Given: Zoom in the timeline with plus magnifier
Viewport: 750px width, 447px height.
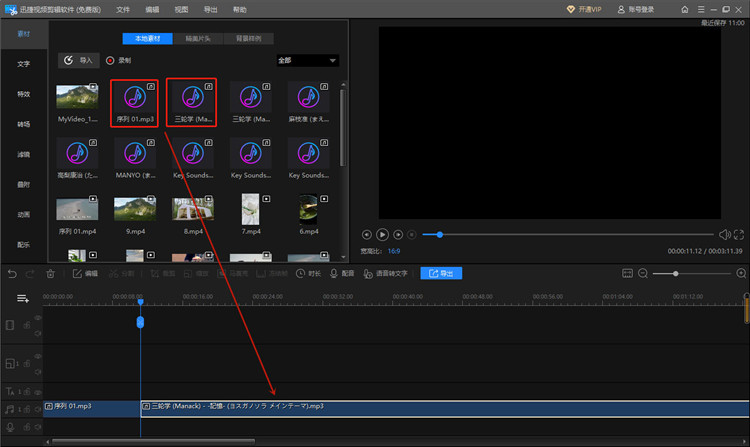Looking at the screenshot, I should 741,273.
